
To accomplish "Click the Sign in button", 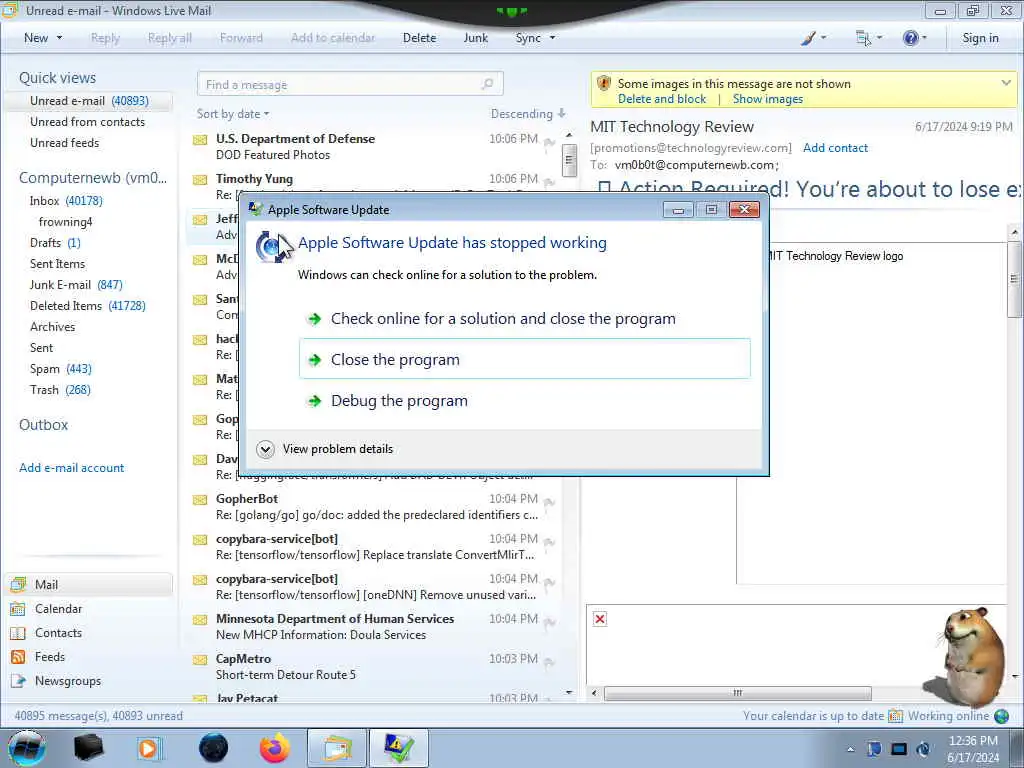I will [980, 38].
